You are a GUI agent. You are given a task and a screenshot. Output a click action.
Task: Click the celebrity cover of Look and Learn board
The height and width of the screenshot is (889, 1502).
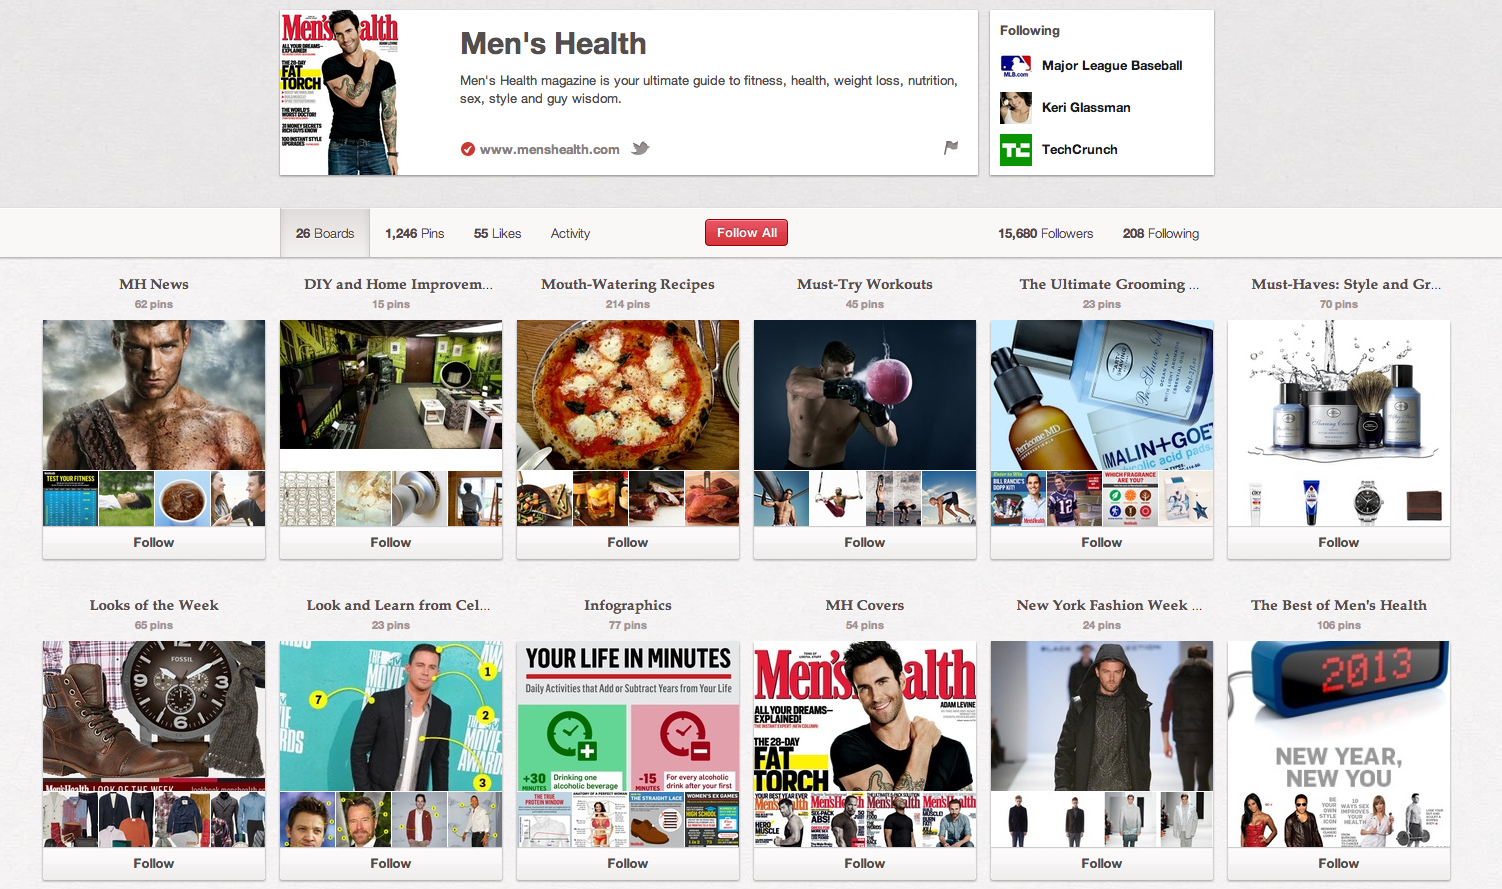tap(391, 716)
